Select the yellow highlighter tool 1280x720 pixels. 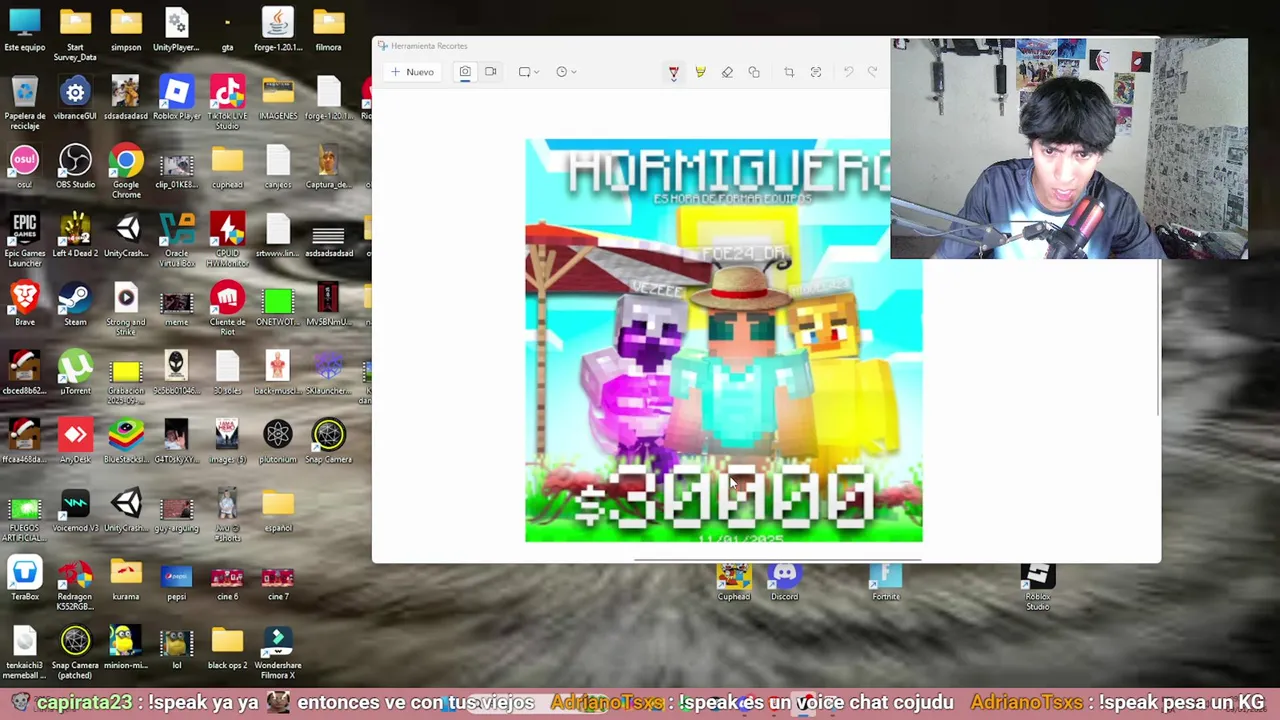700,72
